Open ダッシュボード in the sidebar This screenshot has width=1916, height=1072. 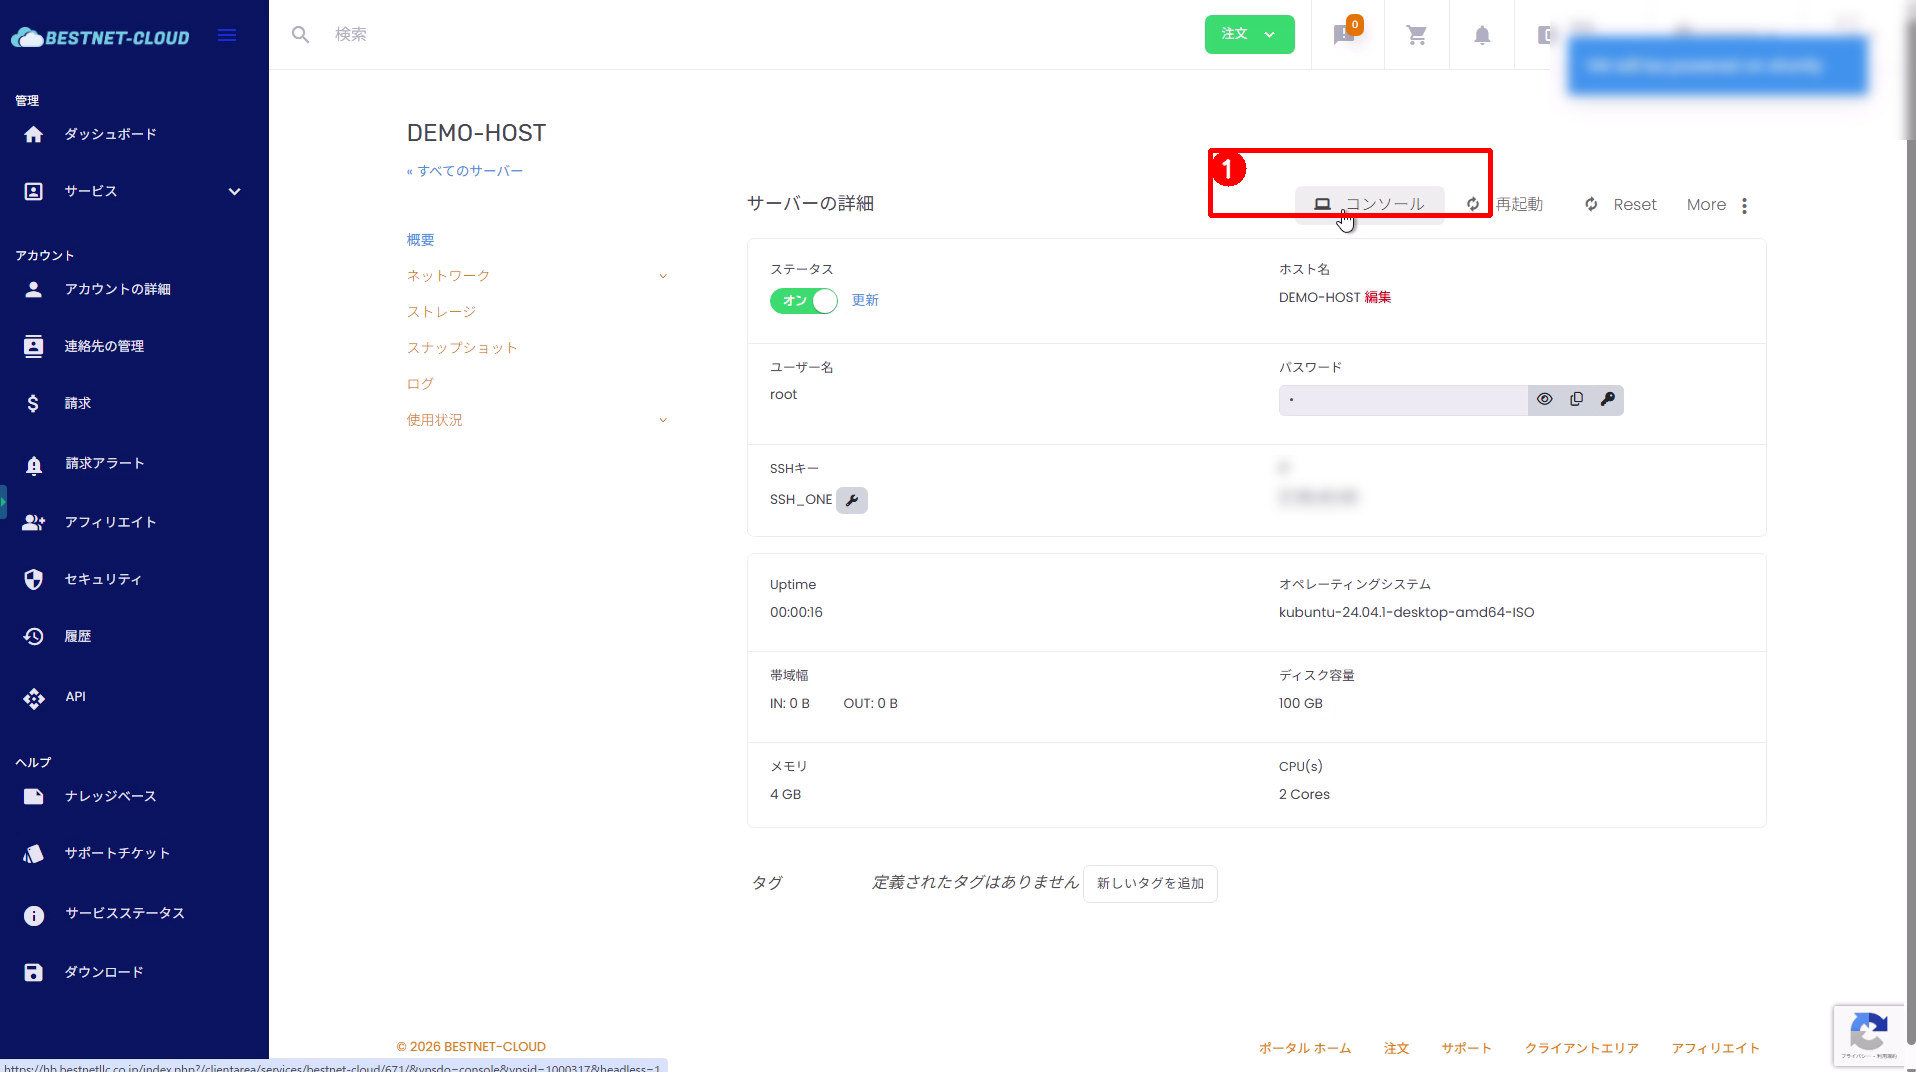pyautogui.click(x=110, y=134)
